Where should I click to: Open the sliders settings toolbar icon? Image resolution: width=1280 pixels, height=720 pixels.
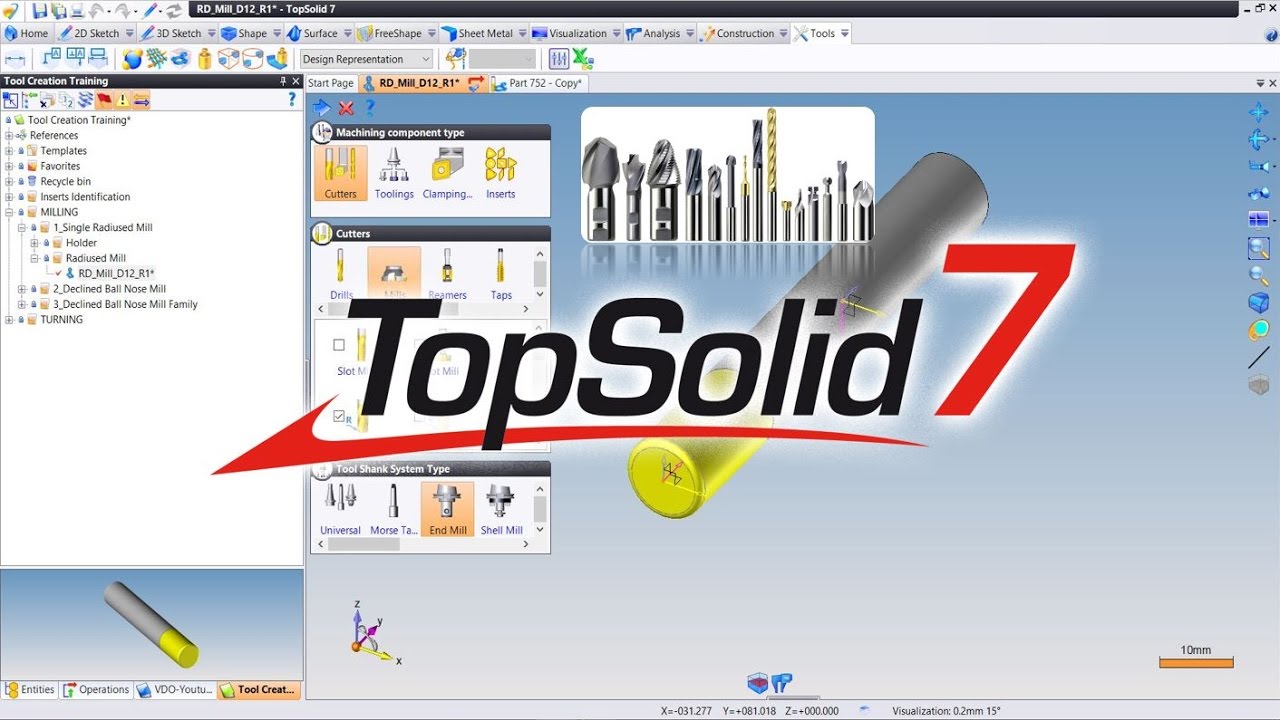pos(559,59)
